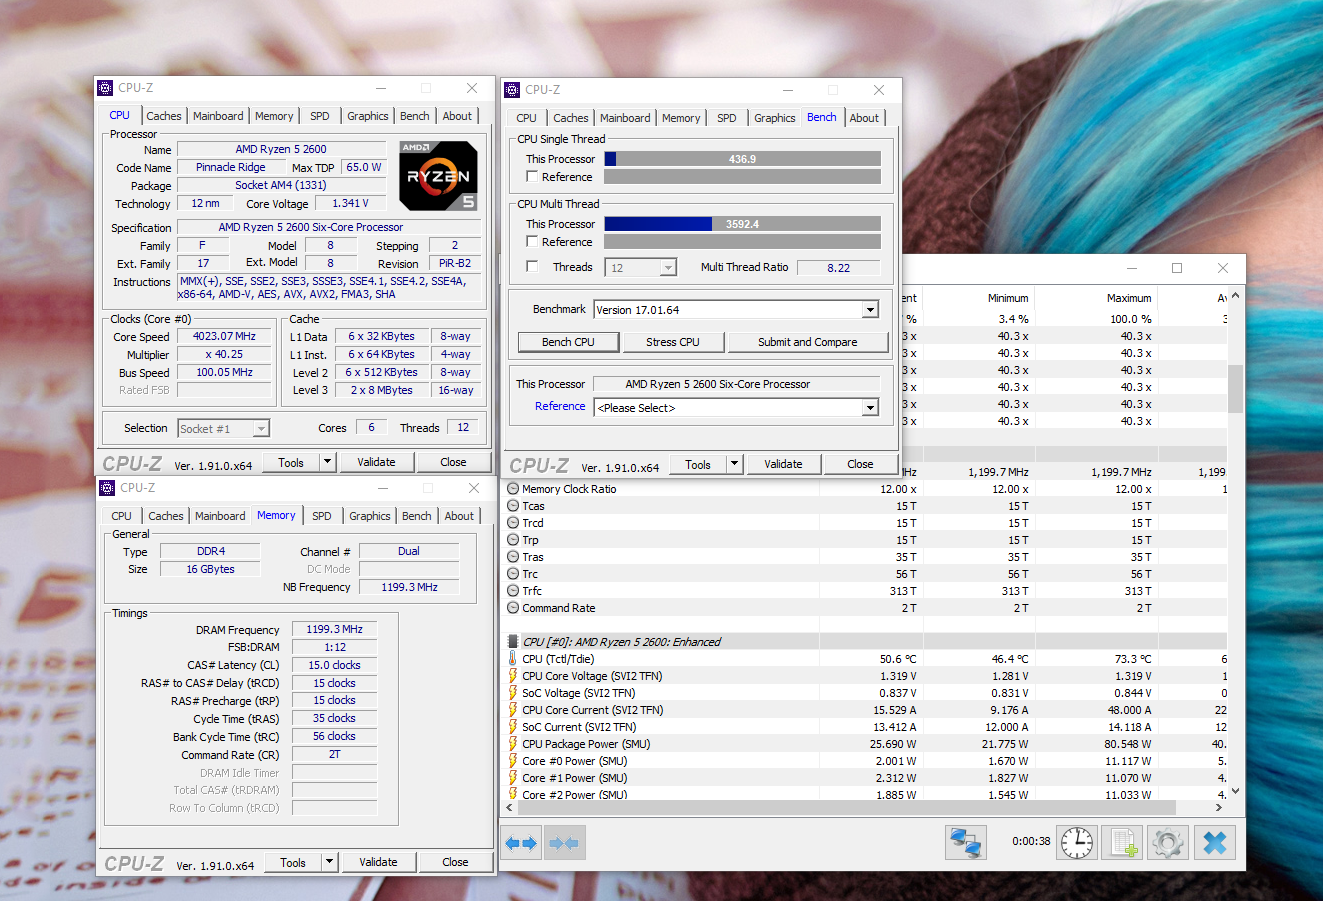
Task: Open the Threads count 12 dropdown
Action: tap(668, 268)
